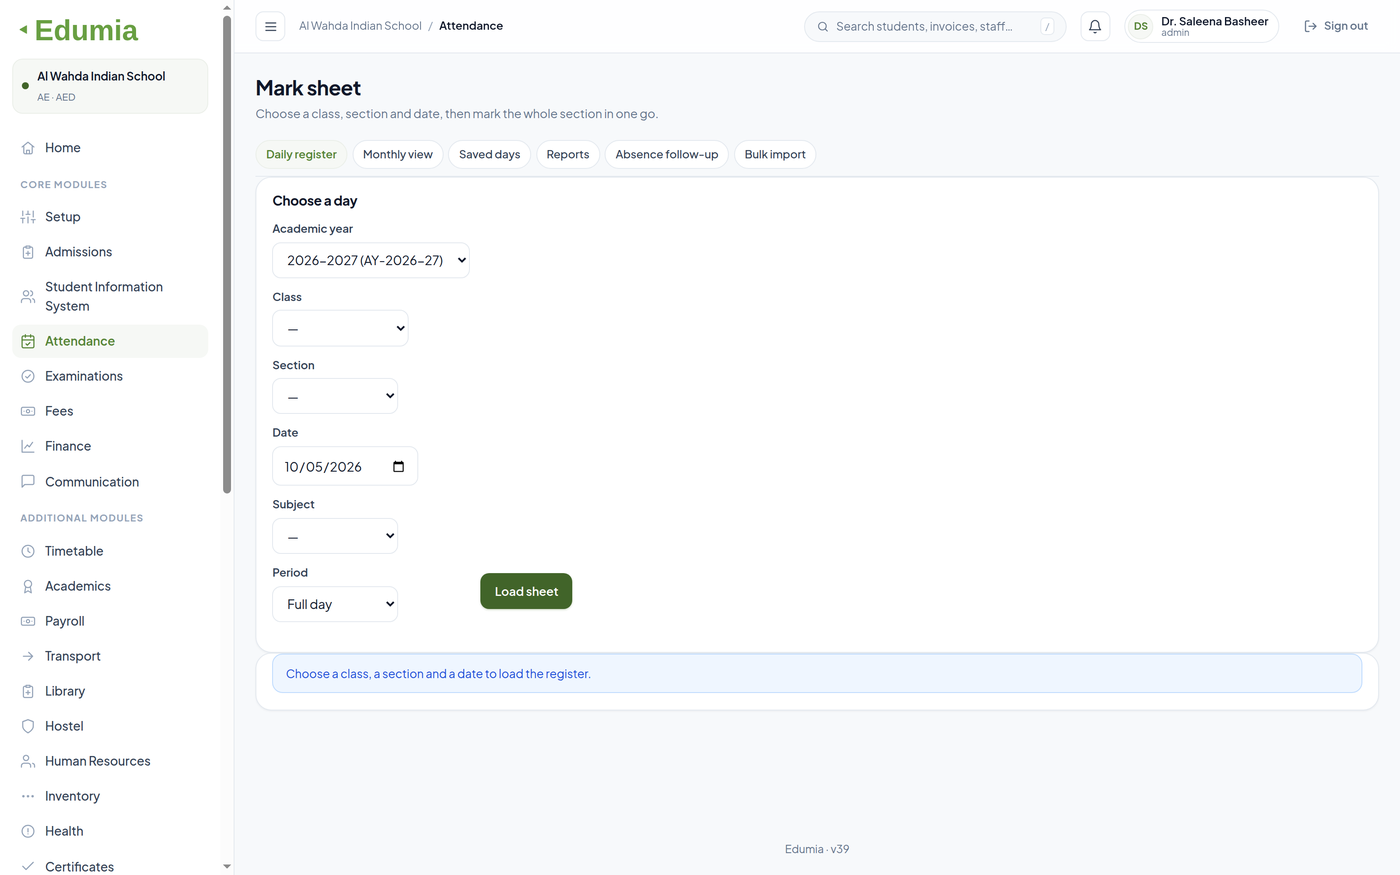Click the calendar icon in Date field
The width and height of the screenshot is (1400, 875).
[x=399, y=467]
